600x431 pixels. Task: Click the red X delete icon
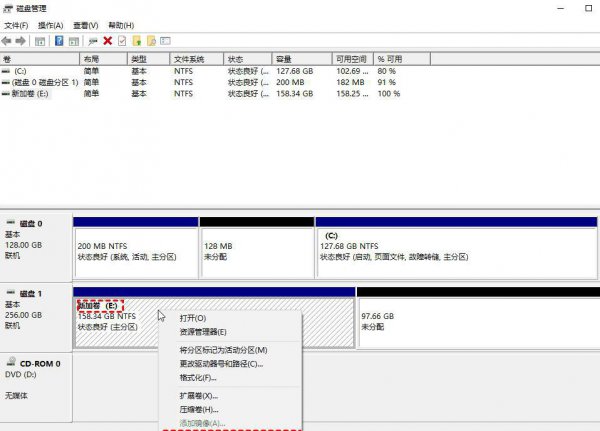pos(108,41)
